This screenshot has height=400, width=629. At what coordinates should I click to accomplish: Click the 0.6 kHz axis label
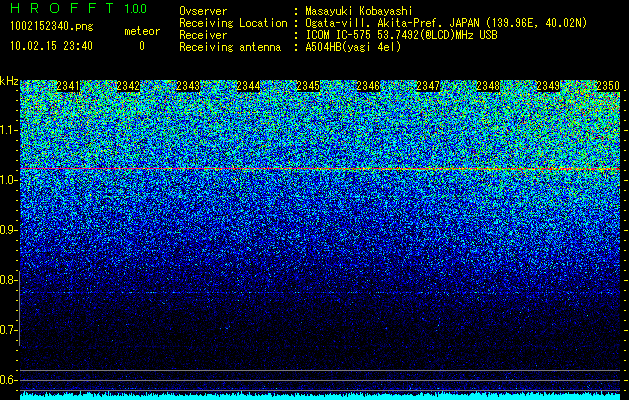[8, 380]
